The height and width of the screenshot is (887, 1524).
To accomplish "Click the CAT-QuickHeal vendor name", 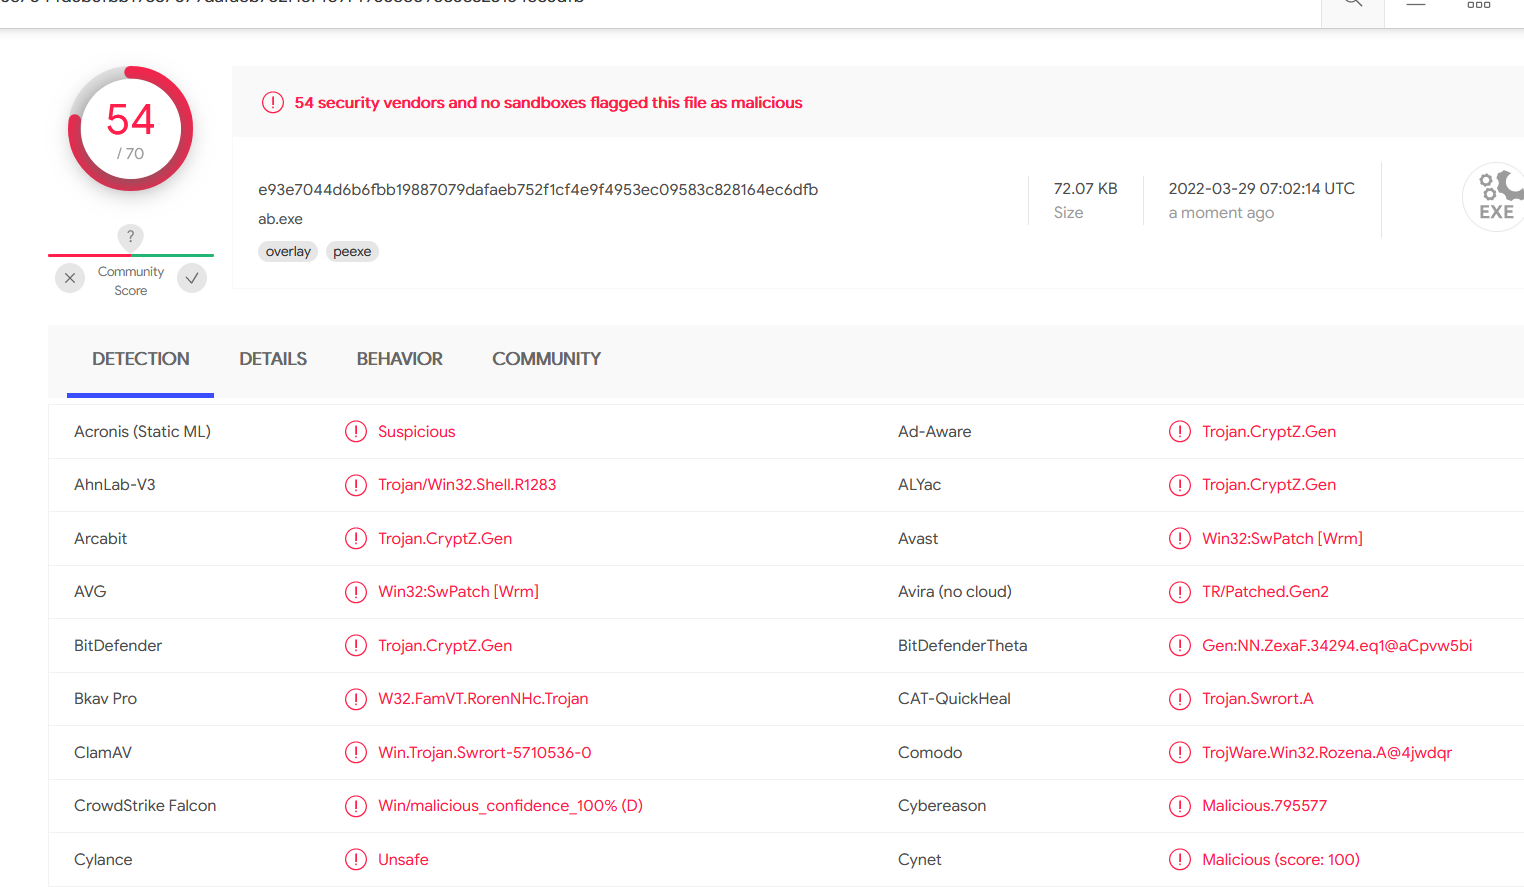I will 954,699.
